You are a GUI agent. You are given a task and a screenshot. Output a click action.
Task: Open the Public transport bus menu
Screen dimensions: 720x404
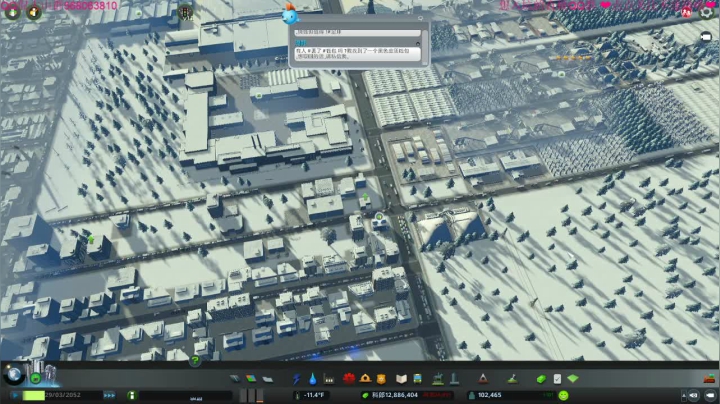coord(417,379)
